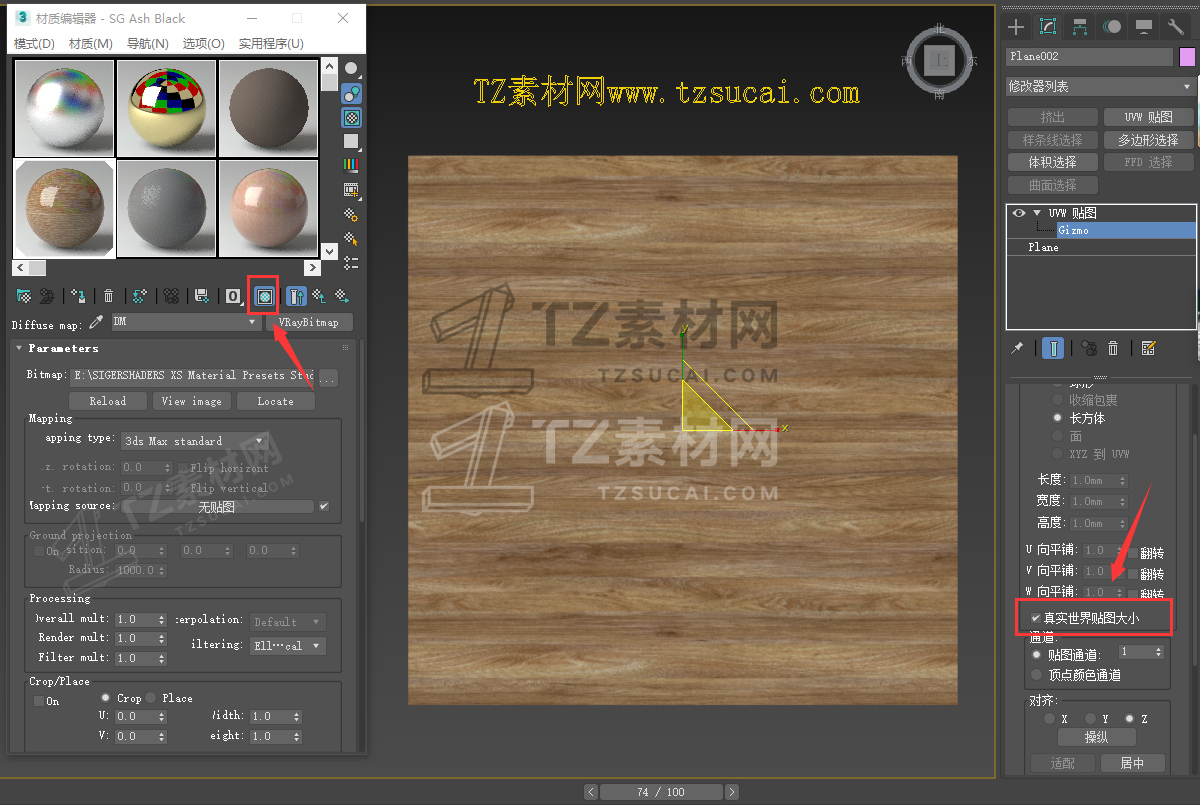Viewport: 1200px width, 805px height.
Task: Open the 材质(M) menu
Action: click(91, 44)
